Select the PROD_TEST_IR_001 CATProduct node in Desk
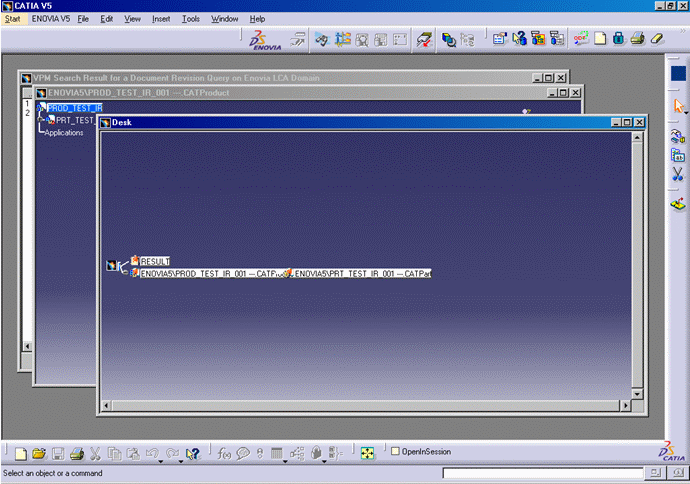This screenshot has width=690, height=484. point(207,273)
